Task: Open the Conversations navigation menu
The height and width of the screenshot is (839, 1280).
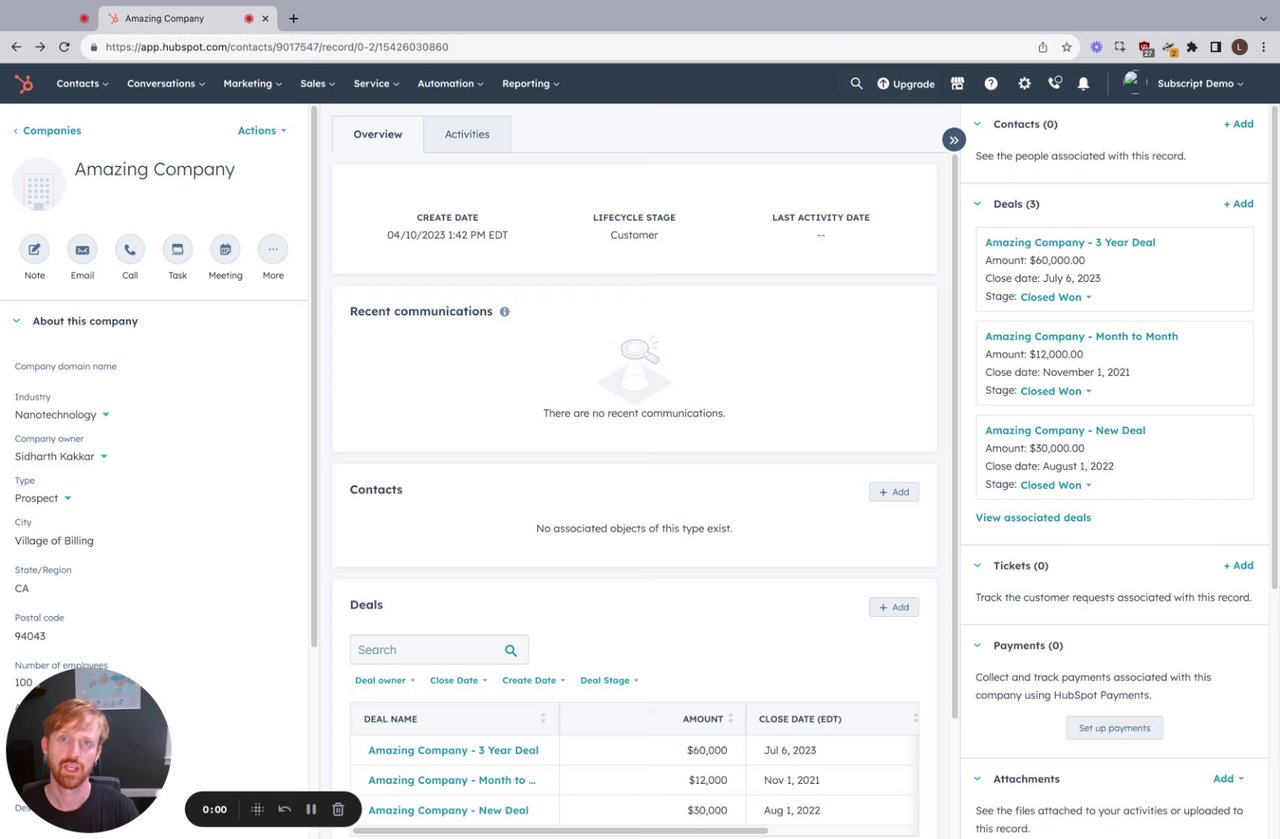Action: point(166,84)
